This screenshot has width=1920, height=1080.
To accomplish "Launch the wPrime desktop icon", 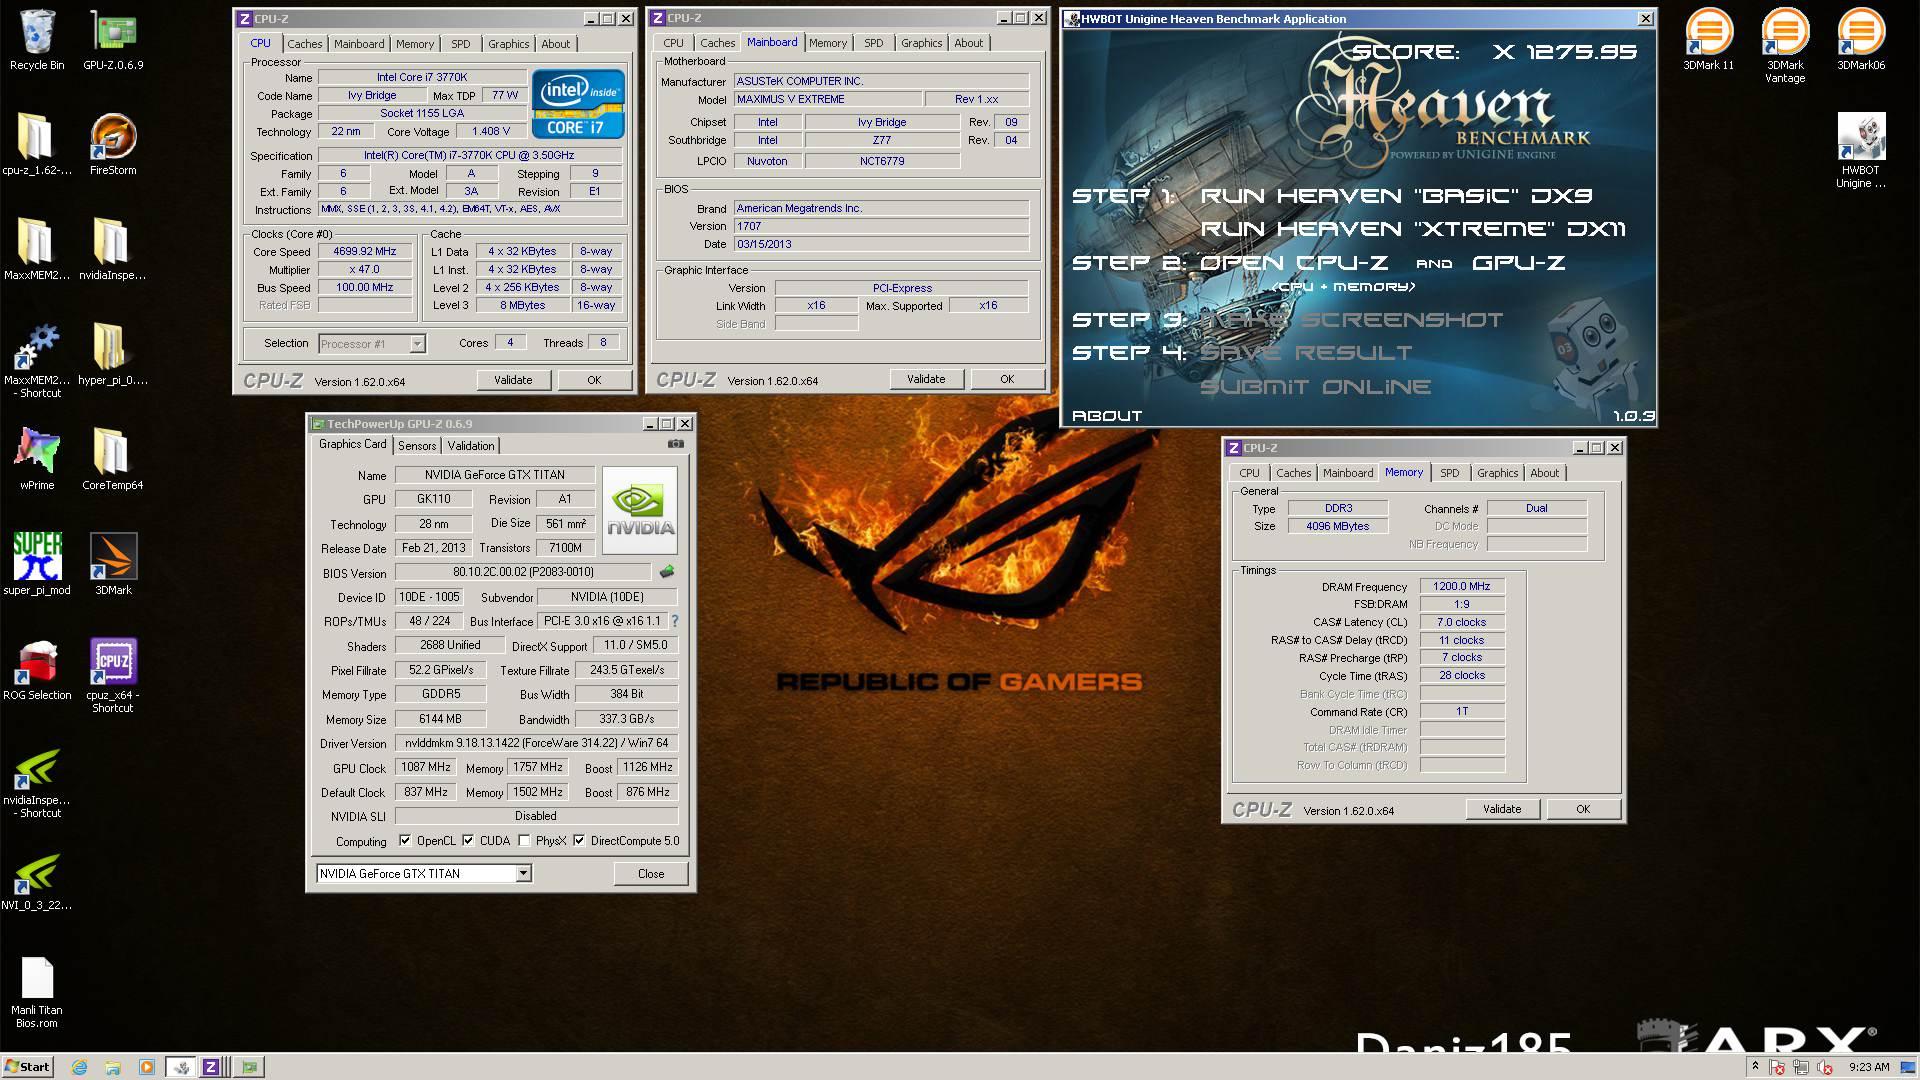I will click(37, 459).
